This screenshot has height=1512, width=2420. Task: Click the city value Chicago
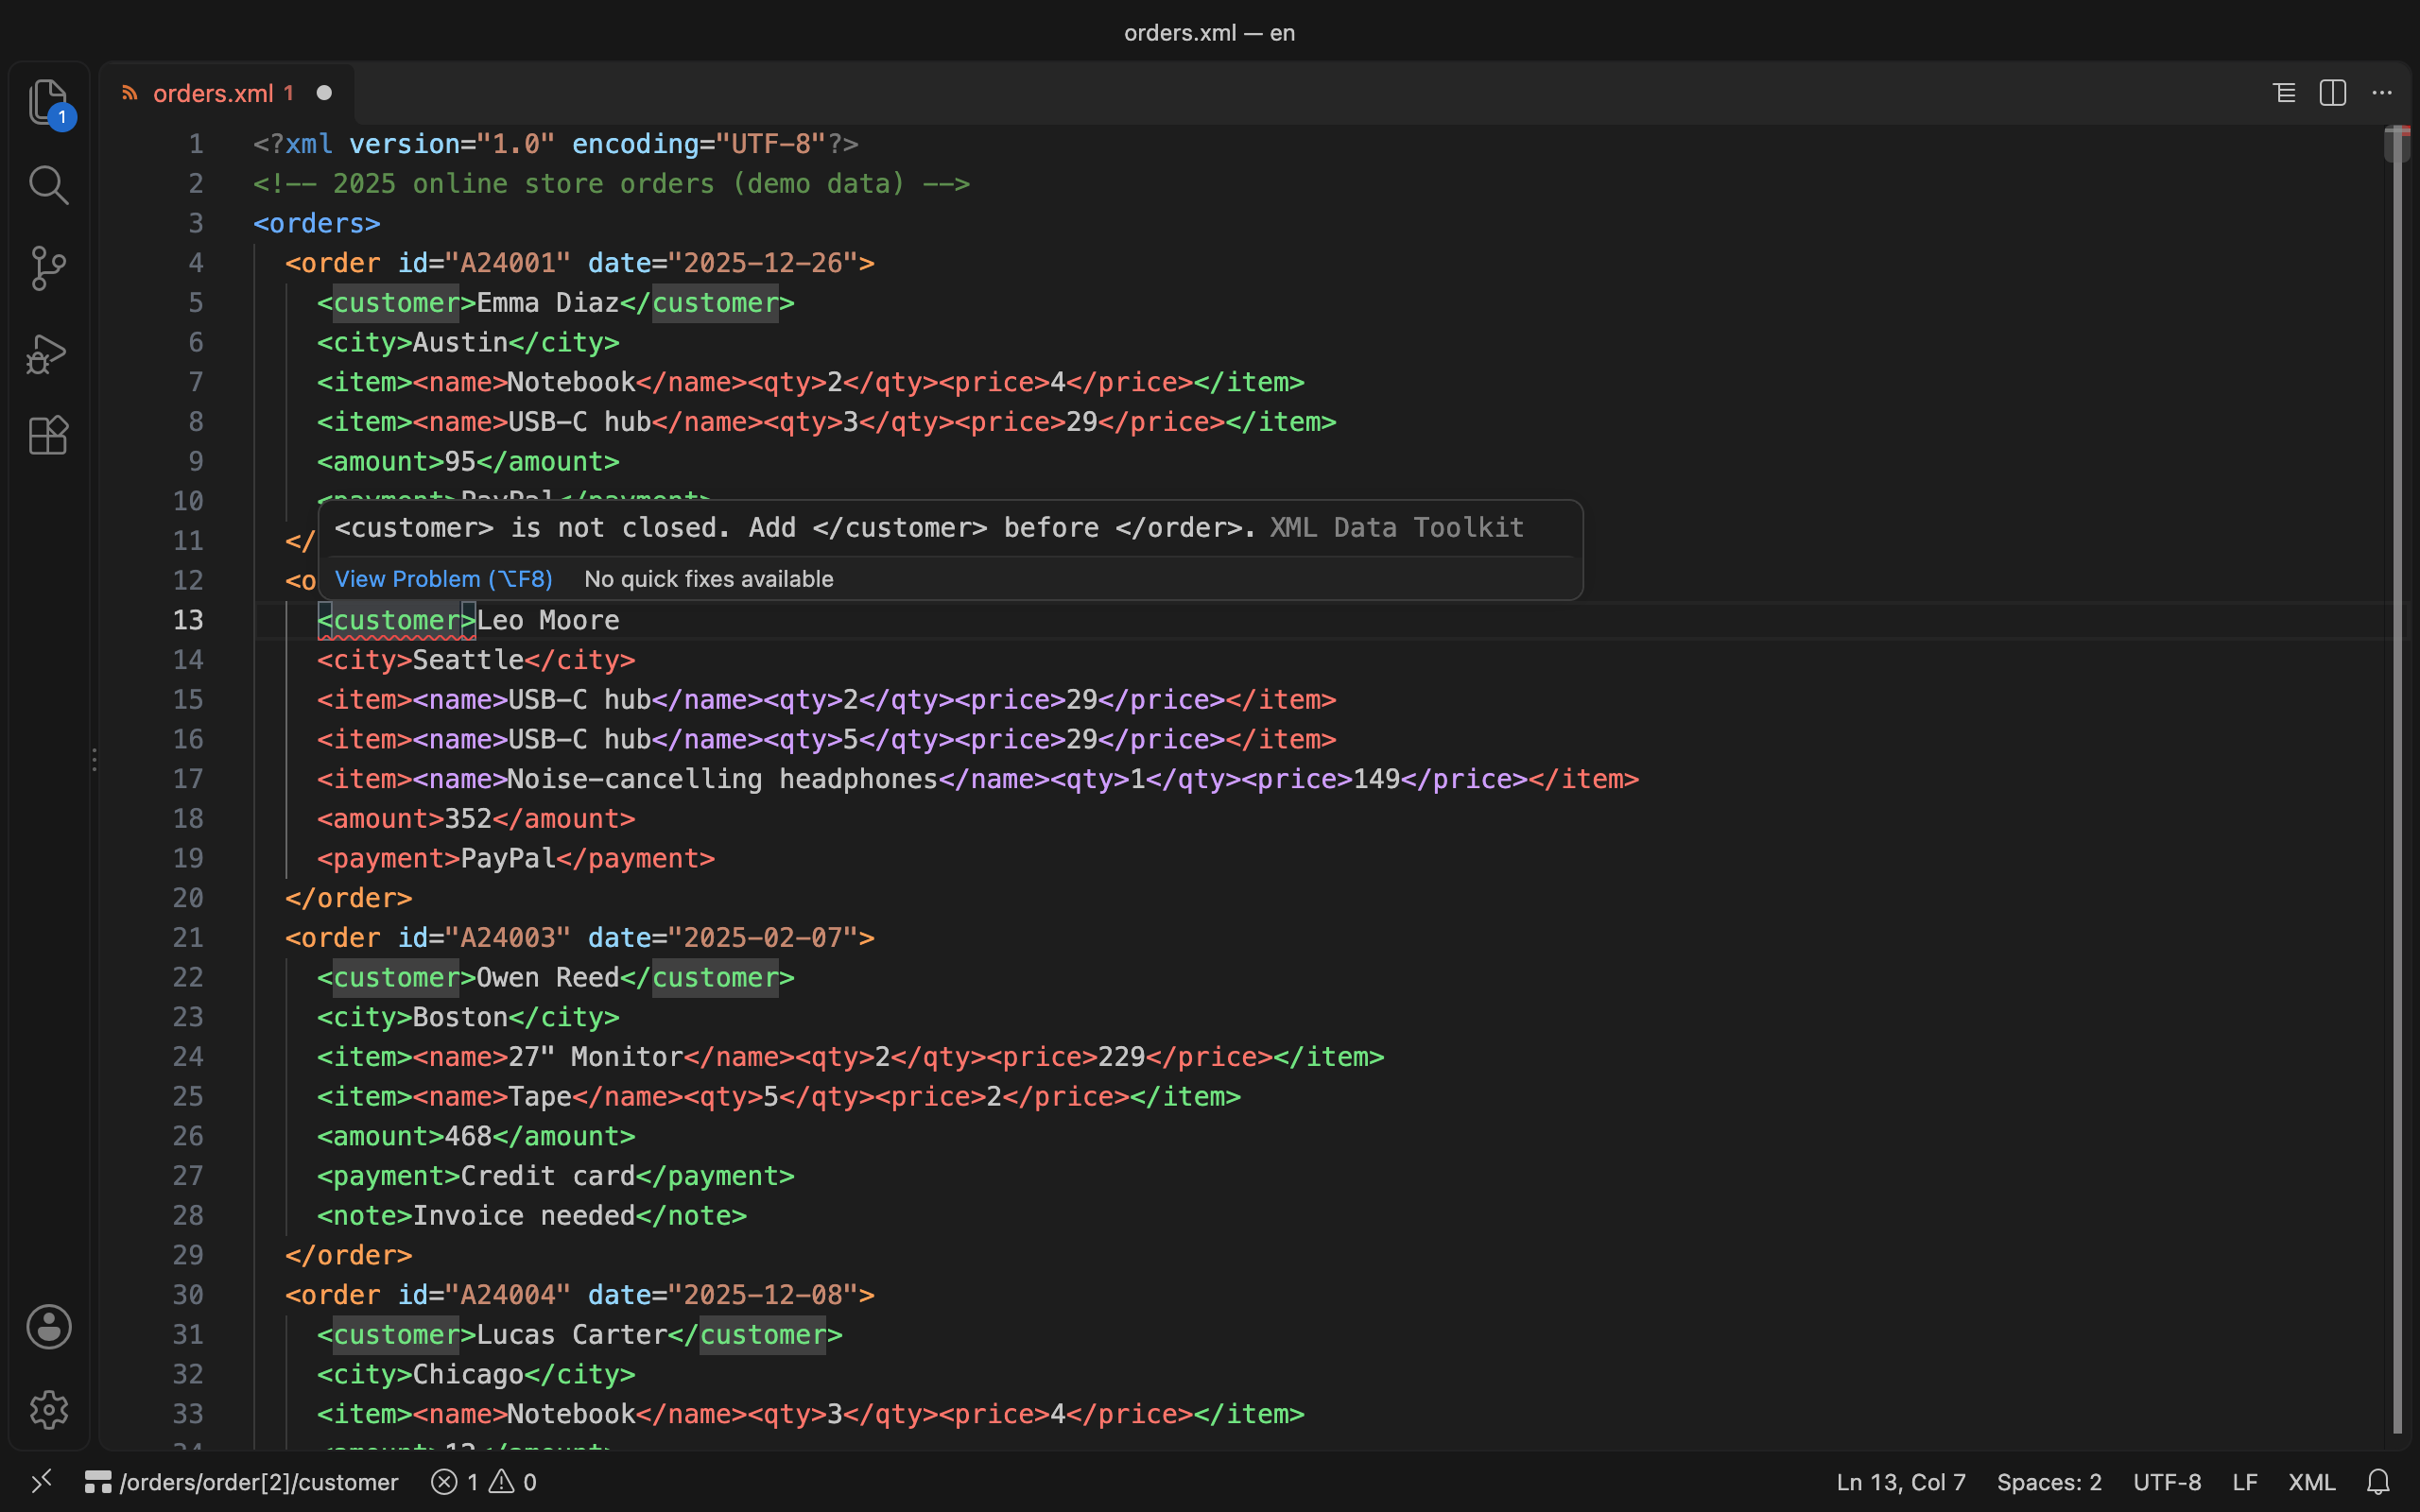pos(468,1374)
